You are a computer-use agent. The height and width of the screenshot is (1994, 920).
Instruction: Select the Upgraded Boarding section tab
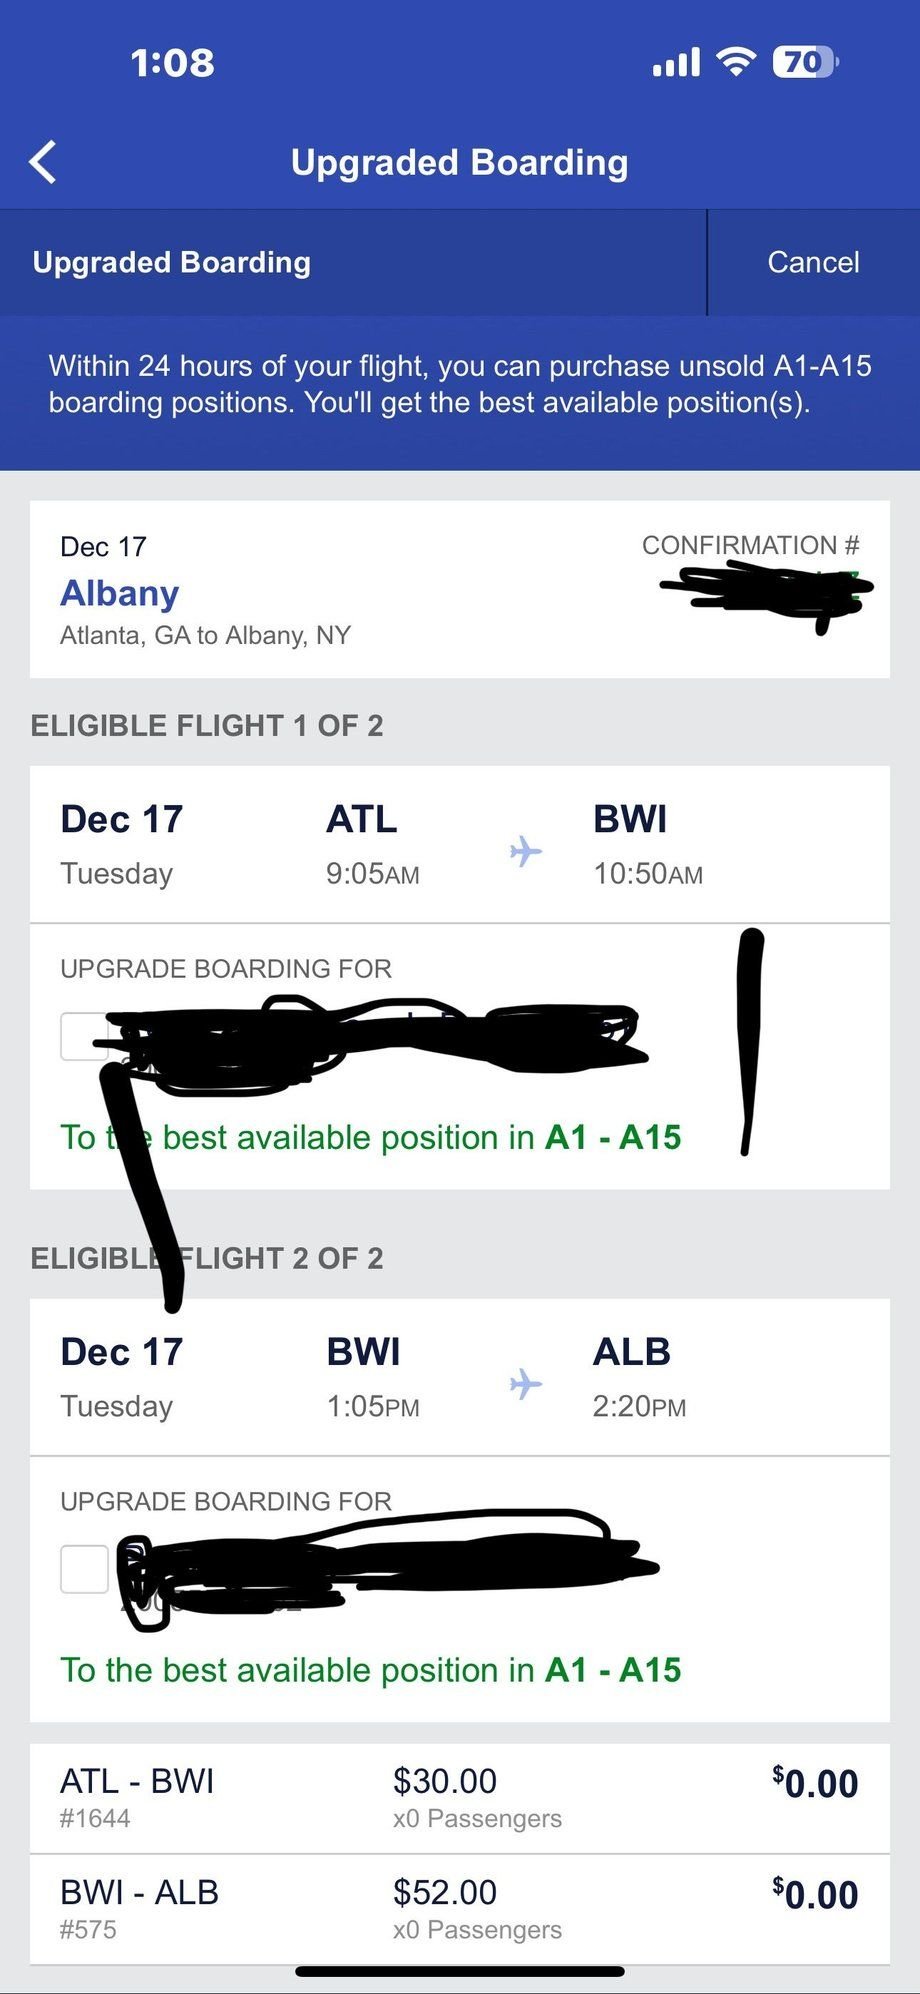[x=172, y=262]
